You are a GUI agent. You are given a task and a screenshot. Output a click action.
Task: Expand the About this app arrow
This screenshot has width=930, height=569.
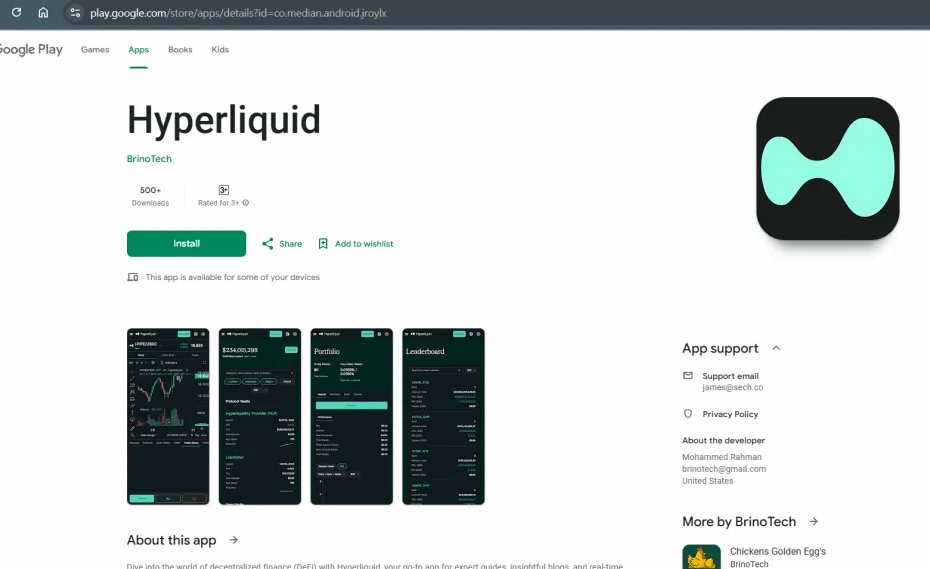tap(234, 540)
